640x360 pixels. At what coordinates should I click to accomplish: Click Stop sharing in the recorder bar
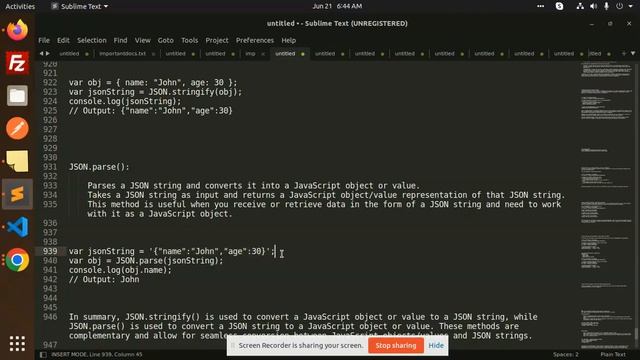[396, 345]
